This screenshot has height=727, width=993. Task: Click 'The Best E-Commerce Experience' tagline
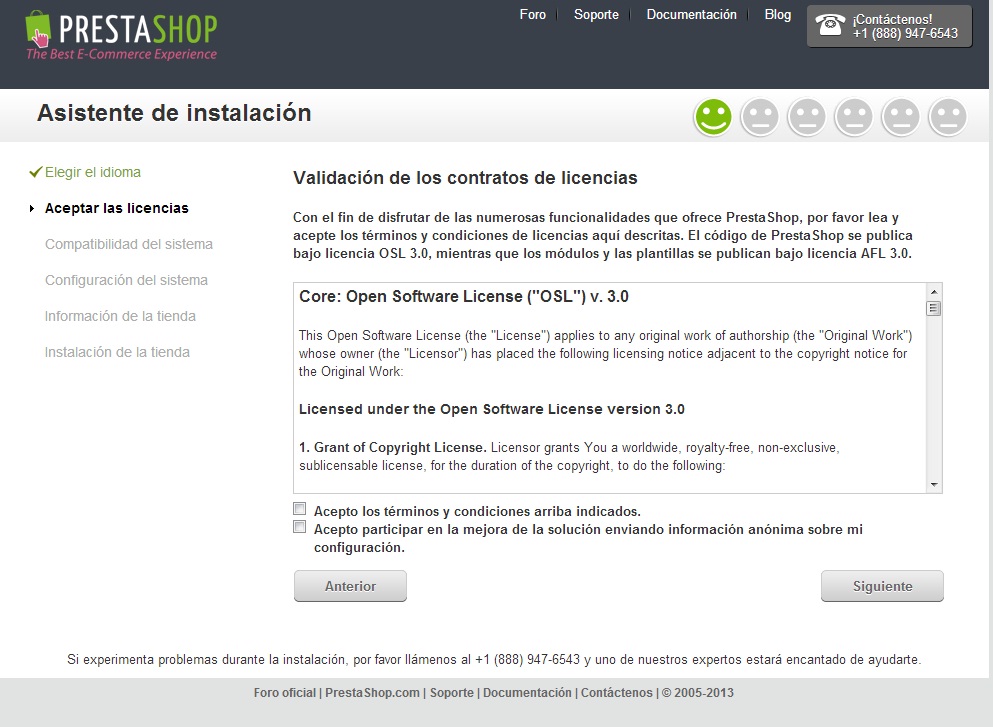point(122,54)
